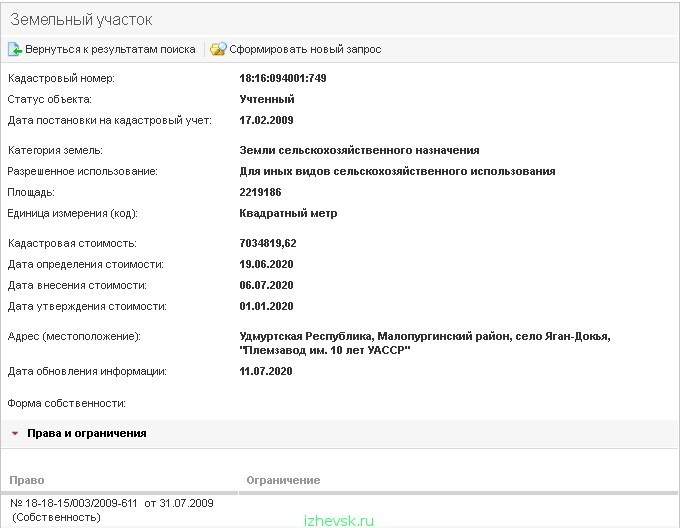The image size is (681, 528).
Task: Click the izhevsk.ru watermark link
Action: [339, 521]
